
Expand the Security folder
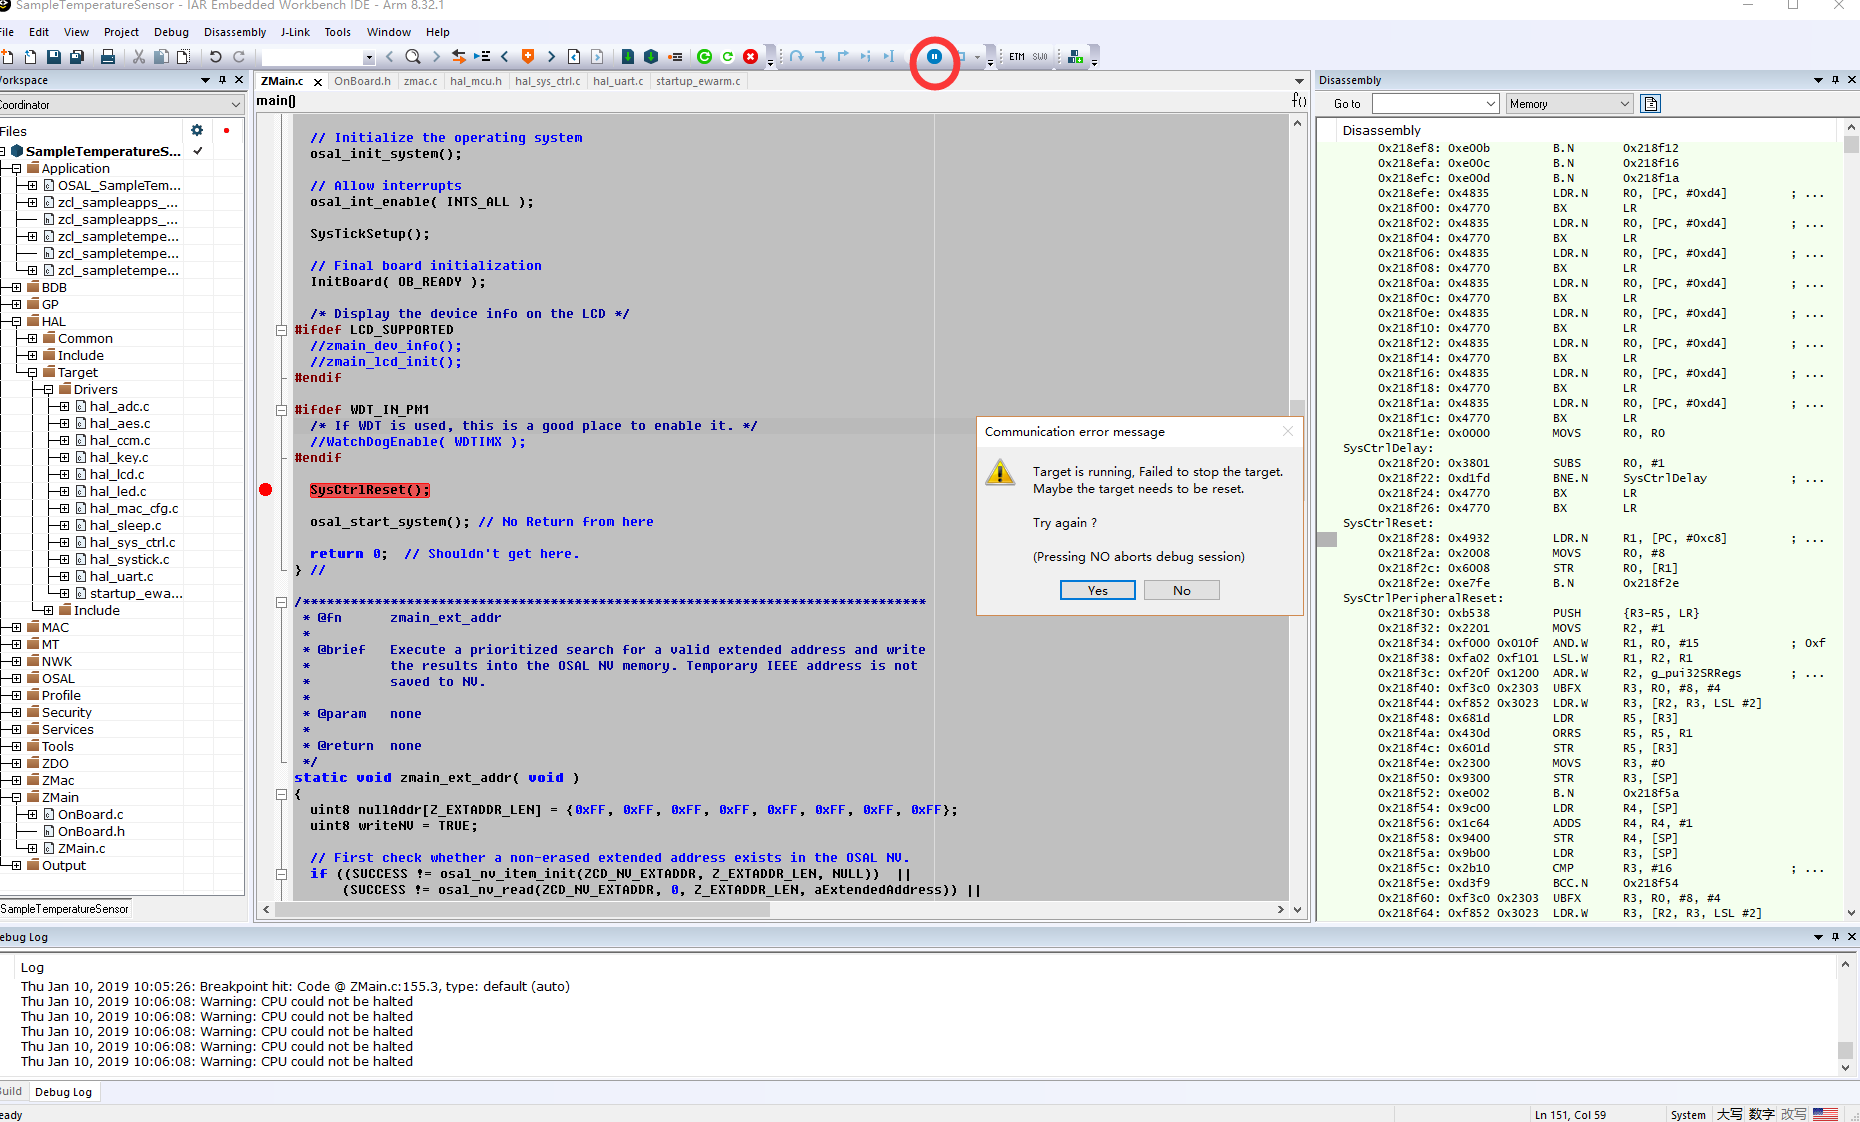(x=17, y=713)
